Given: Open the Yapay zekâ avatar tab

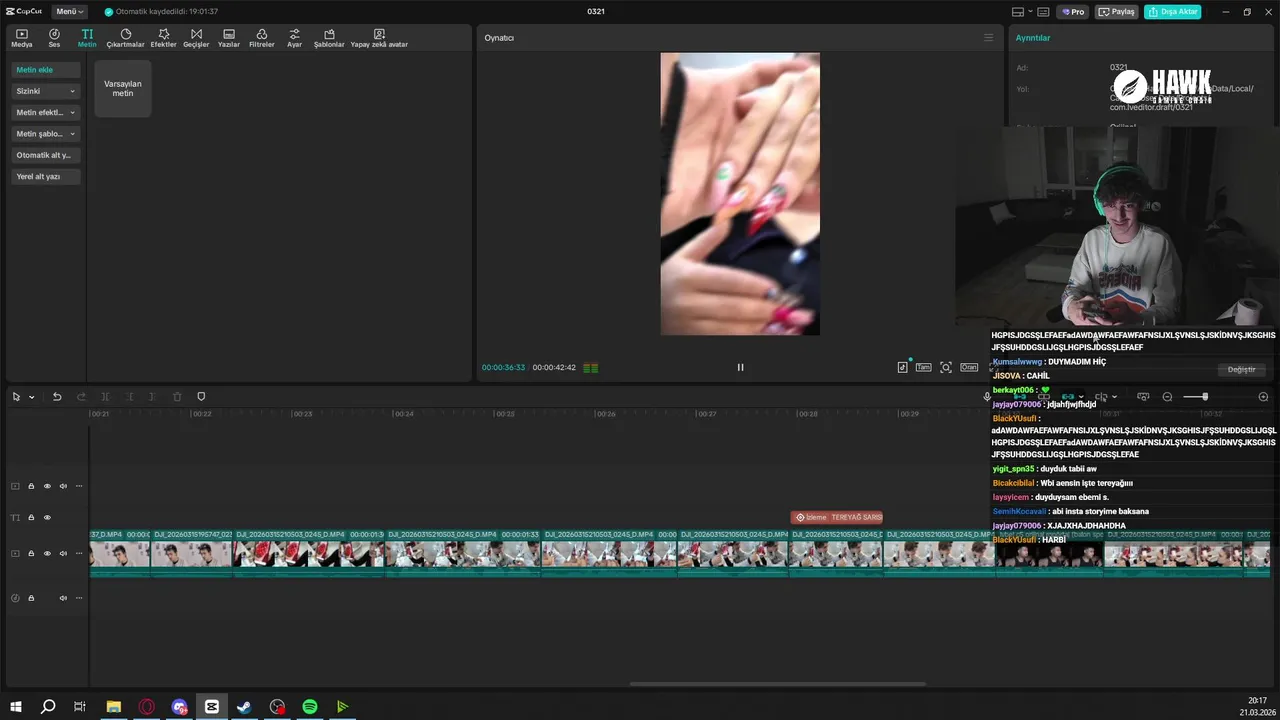Looking at the screenshot, I should tap(379, 38).
